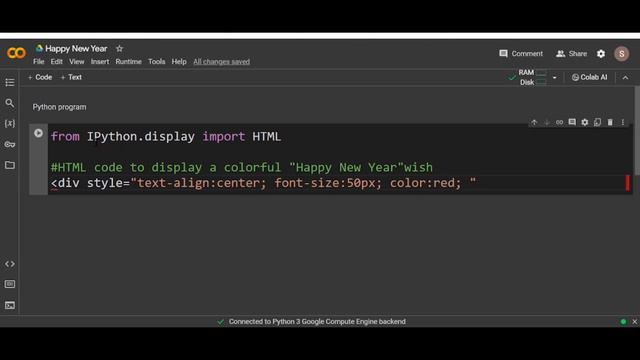Click the Share button
Viewport: 640px width, 360px height.
pos(571,53)
